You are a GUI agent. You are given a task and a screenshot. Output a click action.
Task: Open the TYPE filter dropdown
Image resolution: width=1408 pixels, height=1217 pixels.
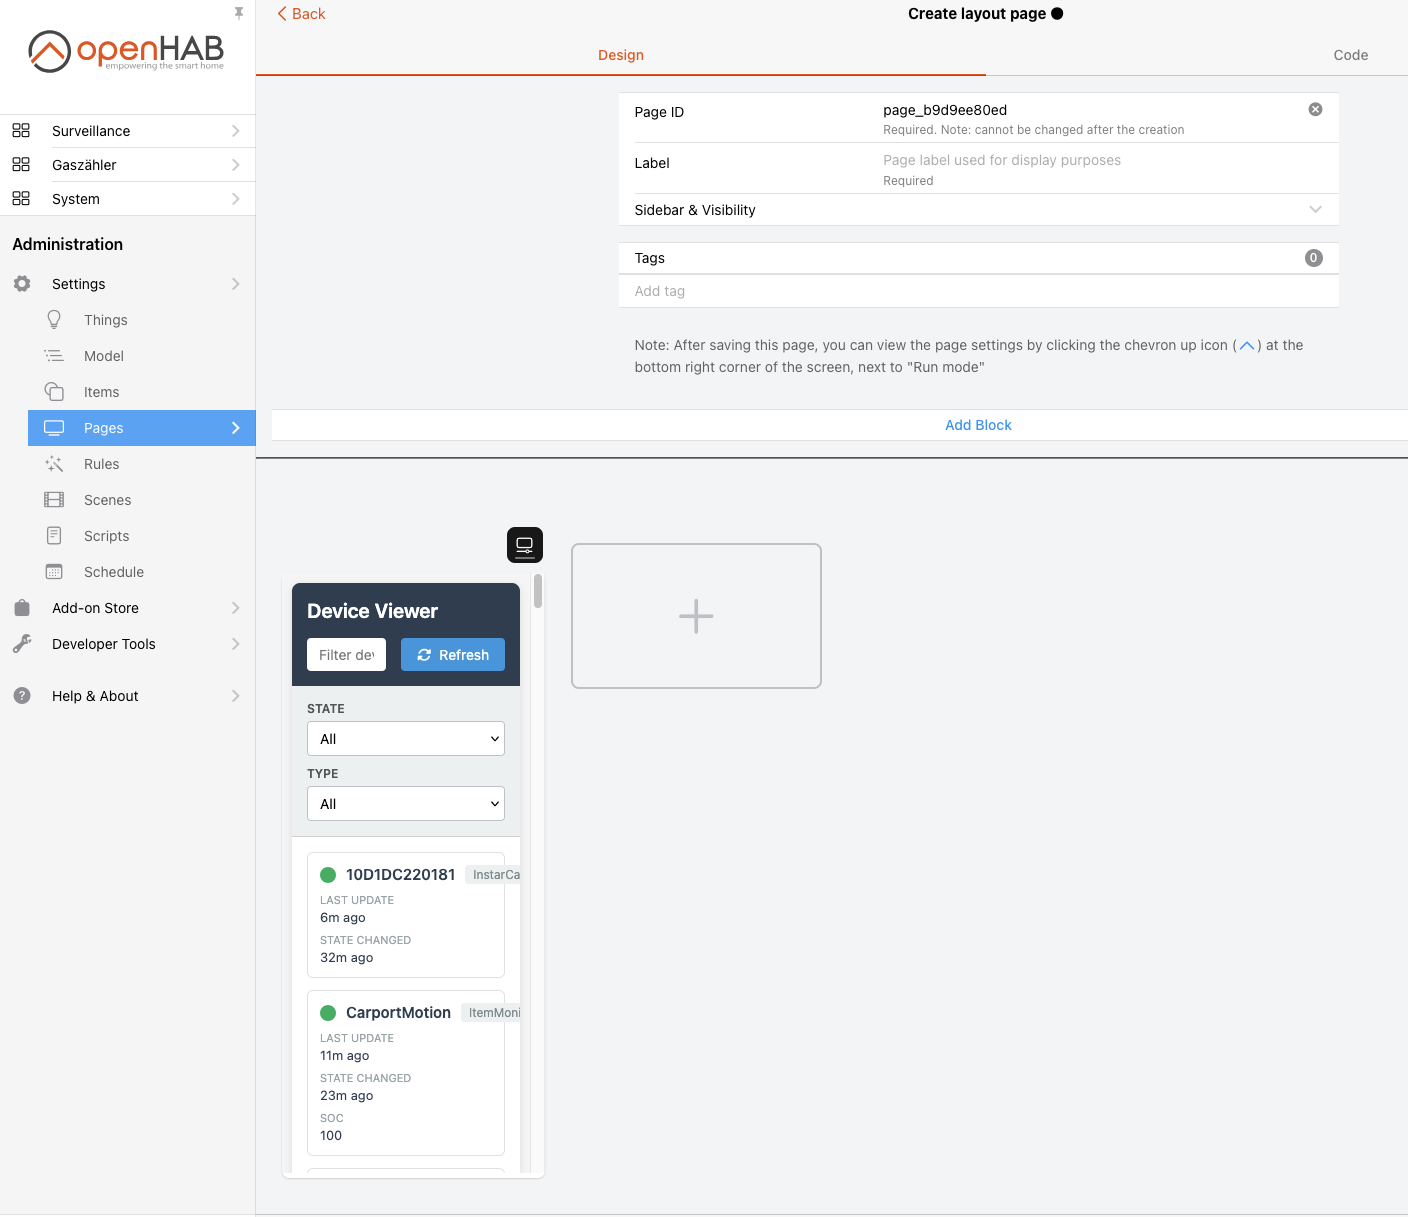coord(405,804)
